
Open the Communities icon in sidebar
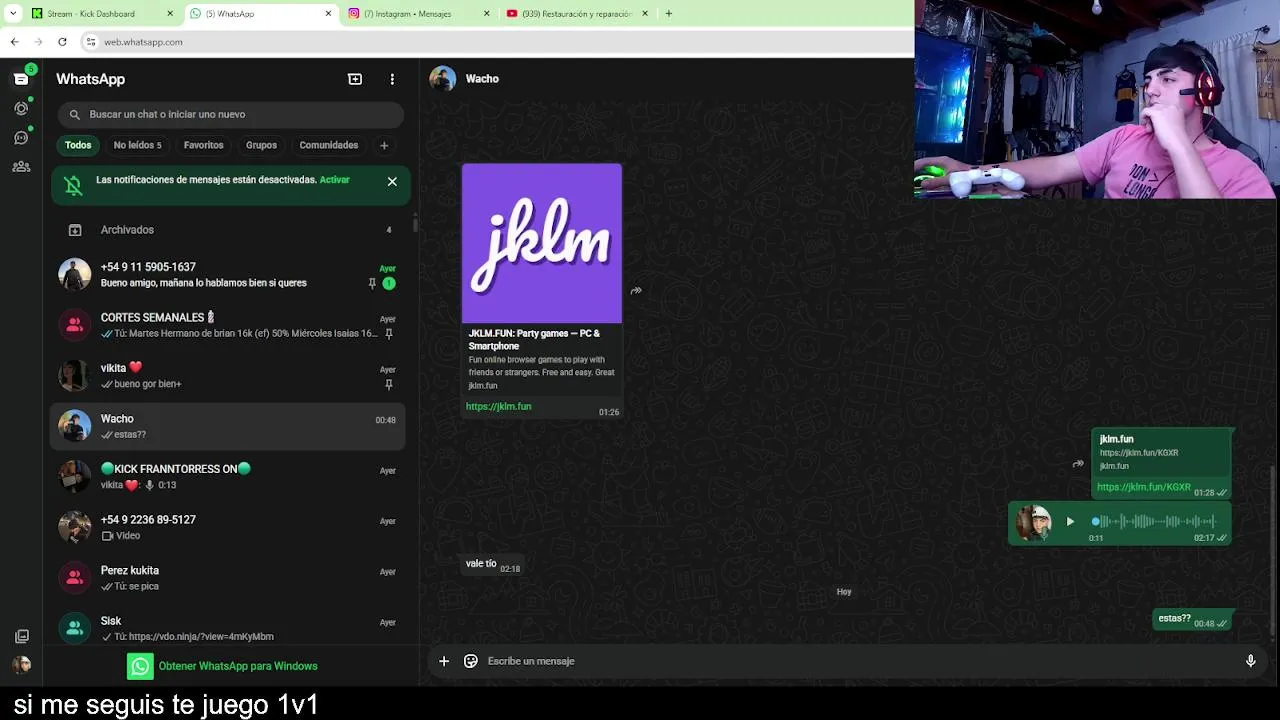(21, 167)
